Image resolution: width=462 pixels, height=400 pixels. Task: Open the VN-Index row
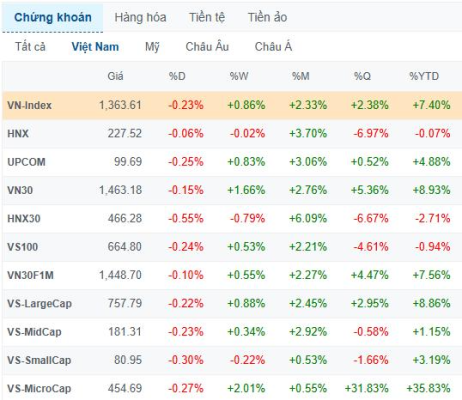232,105
